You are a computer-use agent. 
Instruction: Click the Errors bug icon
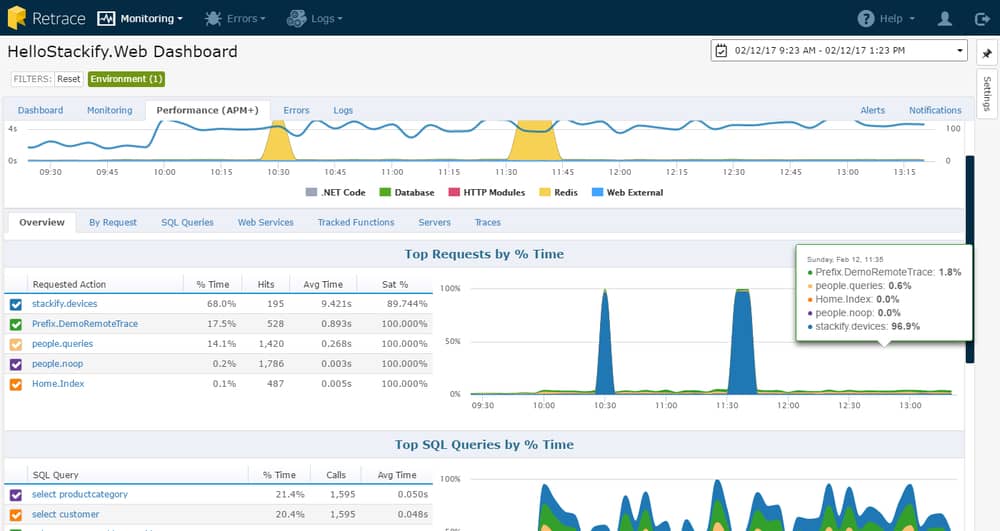[213, 18]
